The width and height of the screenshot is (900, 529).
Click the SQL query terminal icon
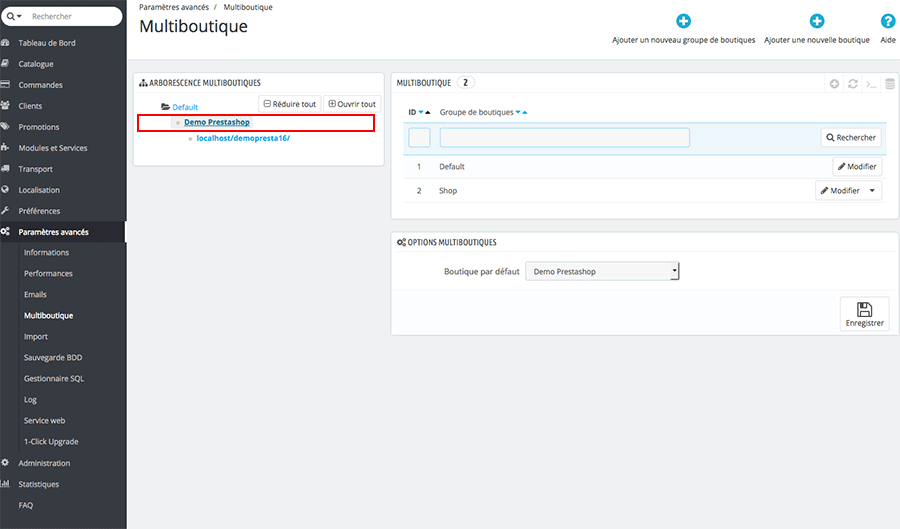(871, 84)
